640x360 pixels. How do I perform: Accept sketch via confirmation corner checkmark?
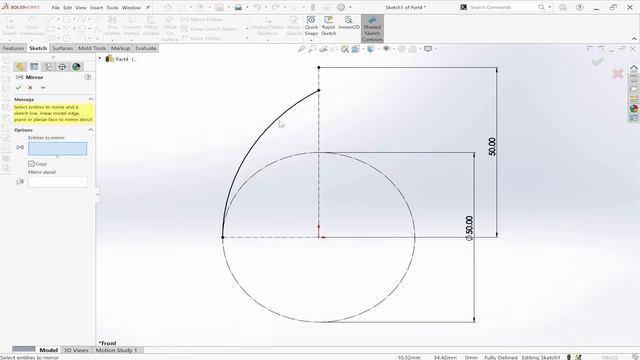tap(598, 61)
